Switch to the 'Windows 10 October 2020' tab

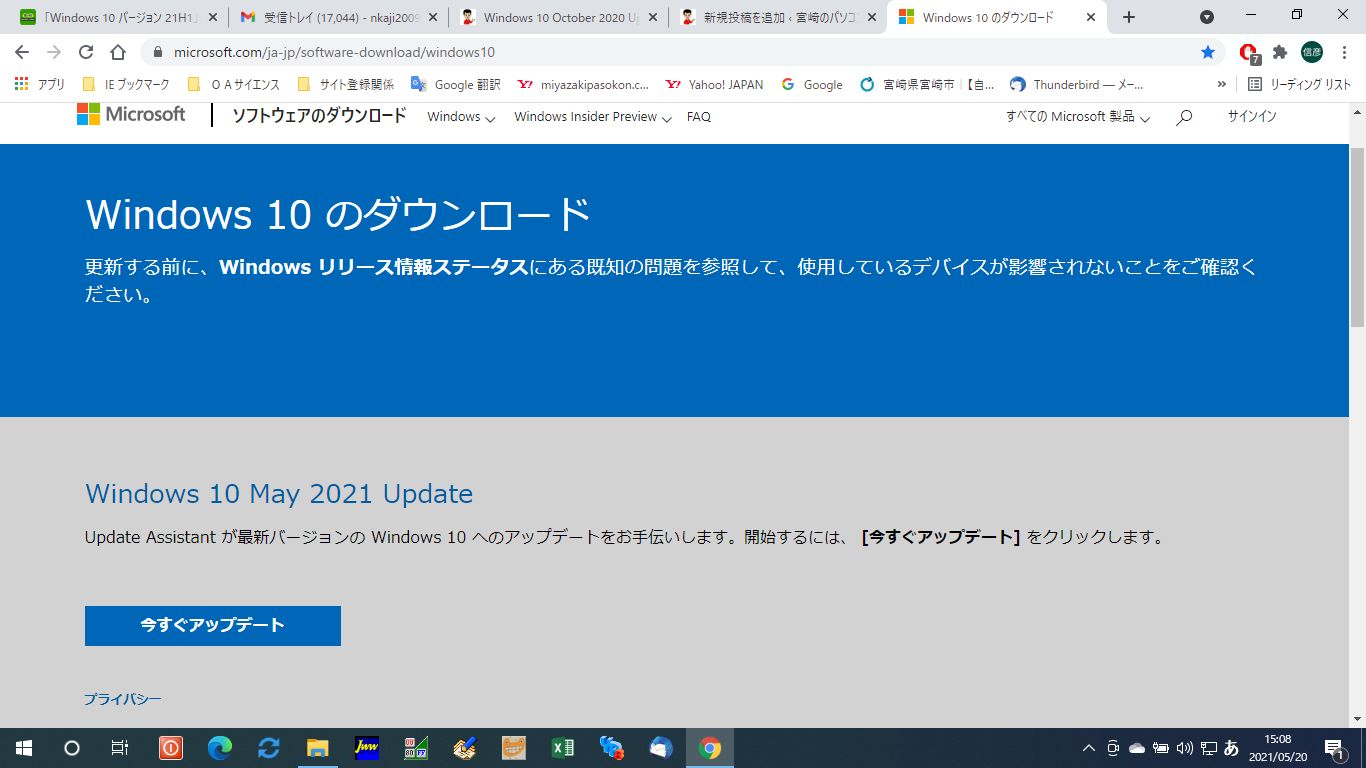pyautogui.click(x=557, y=18)
